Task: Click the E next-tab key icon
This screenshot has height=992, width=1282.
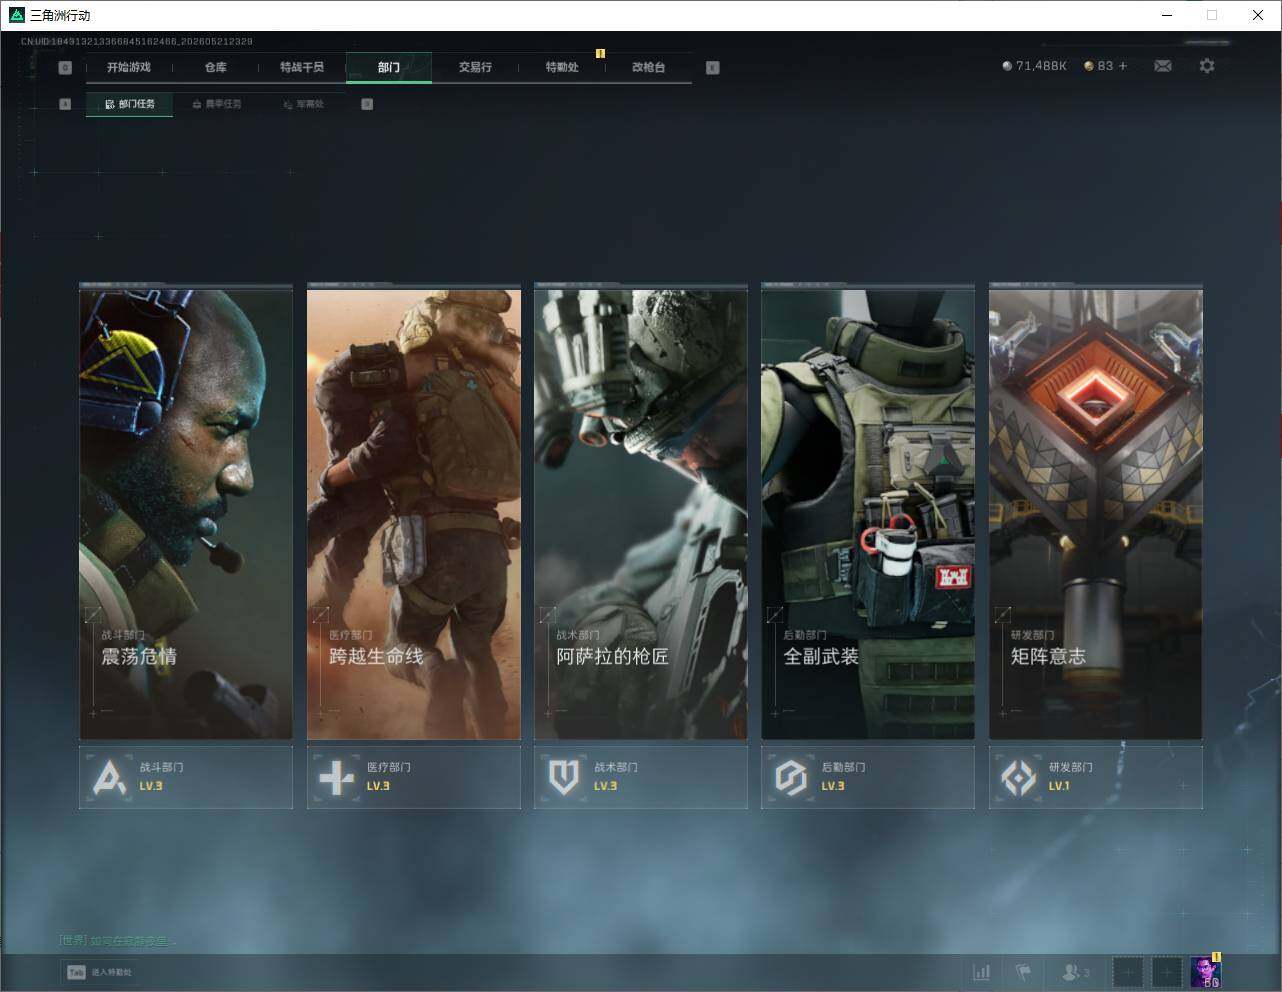Action: click(712, 68)
